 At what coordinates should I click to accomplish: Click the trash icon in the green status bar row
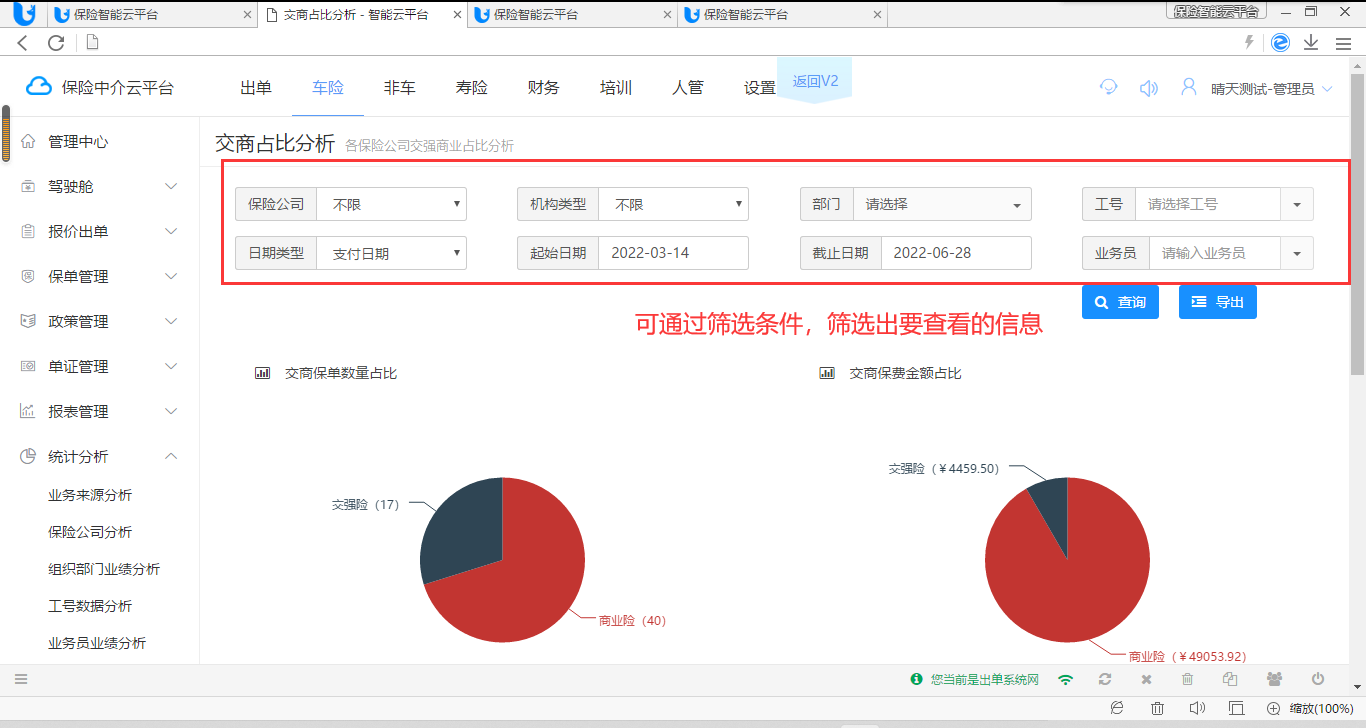[x=1188, y=680]
